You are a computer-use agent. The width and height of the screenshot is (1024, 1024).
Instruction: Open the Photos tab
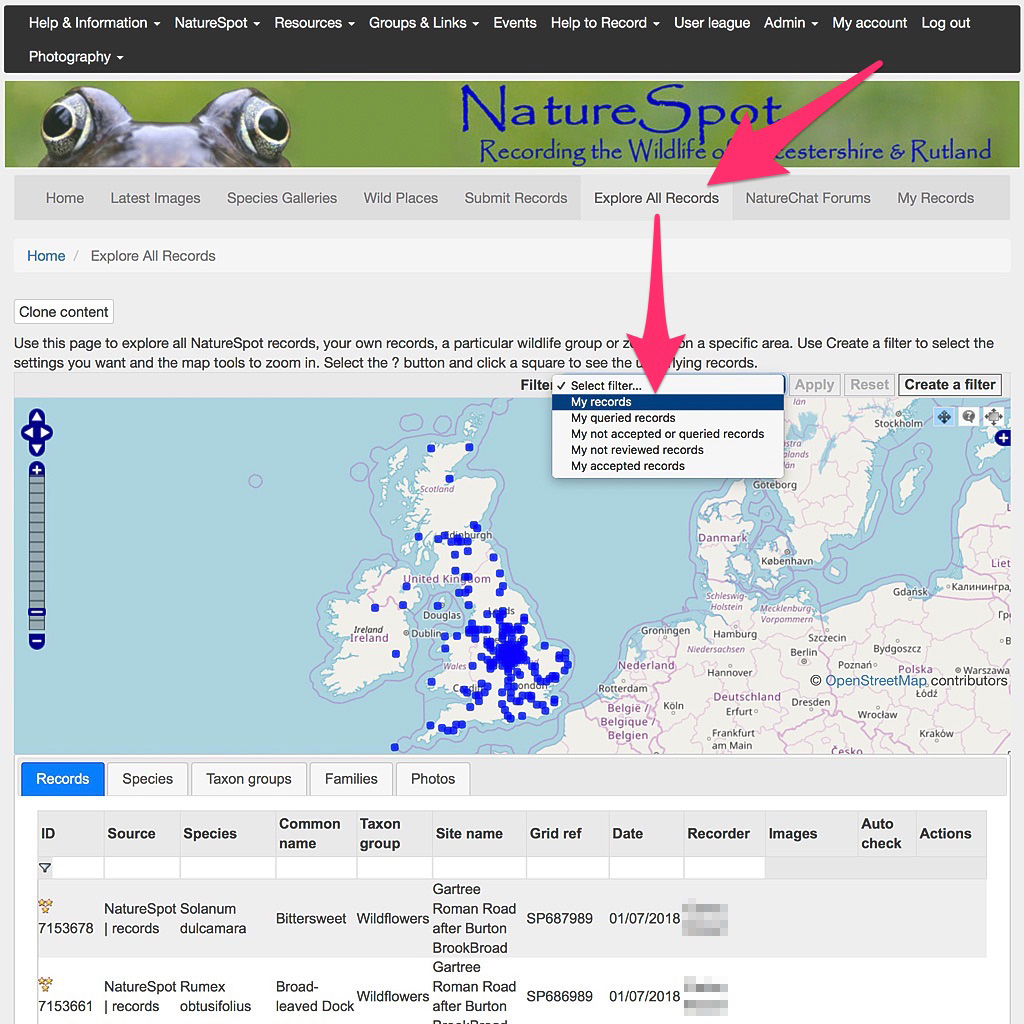point(432,779)
